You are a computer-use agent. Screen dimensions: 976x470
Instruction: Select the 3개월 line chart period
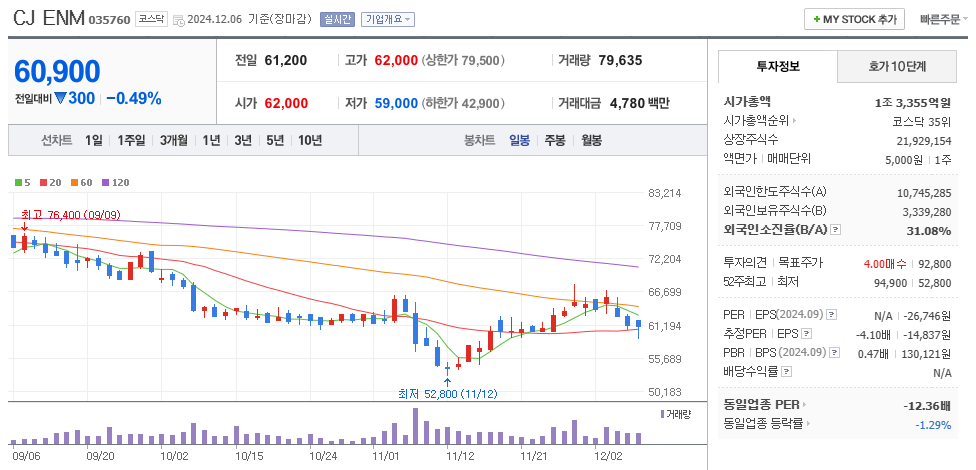[x=174, y=140]
